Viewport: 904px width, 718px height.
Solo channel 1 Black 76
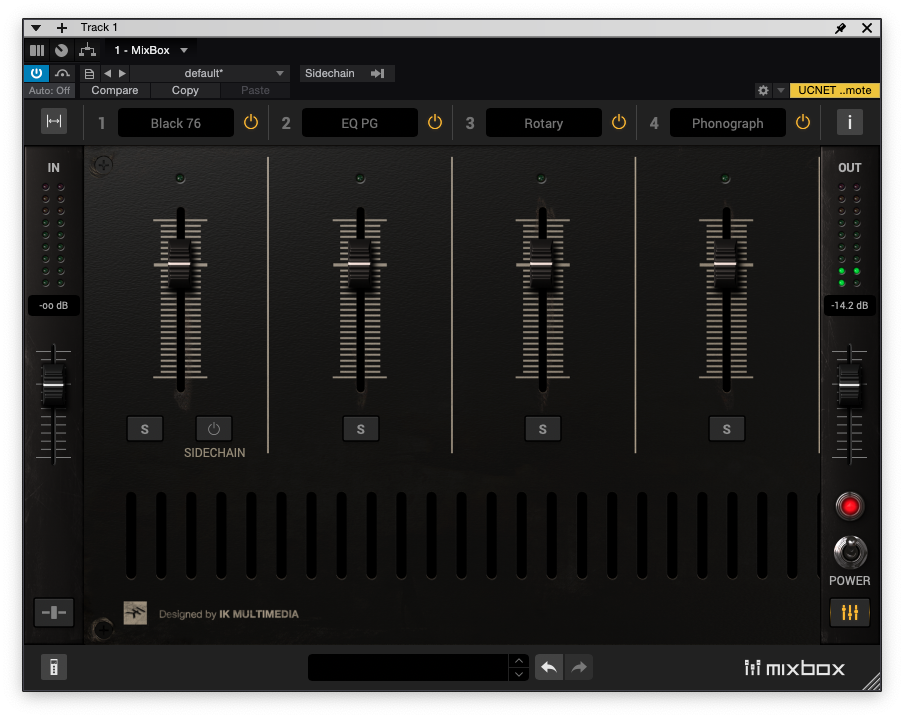145,429
